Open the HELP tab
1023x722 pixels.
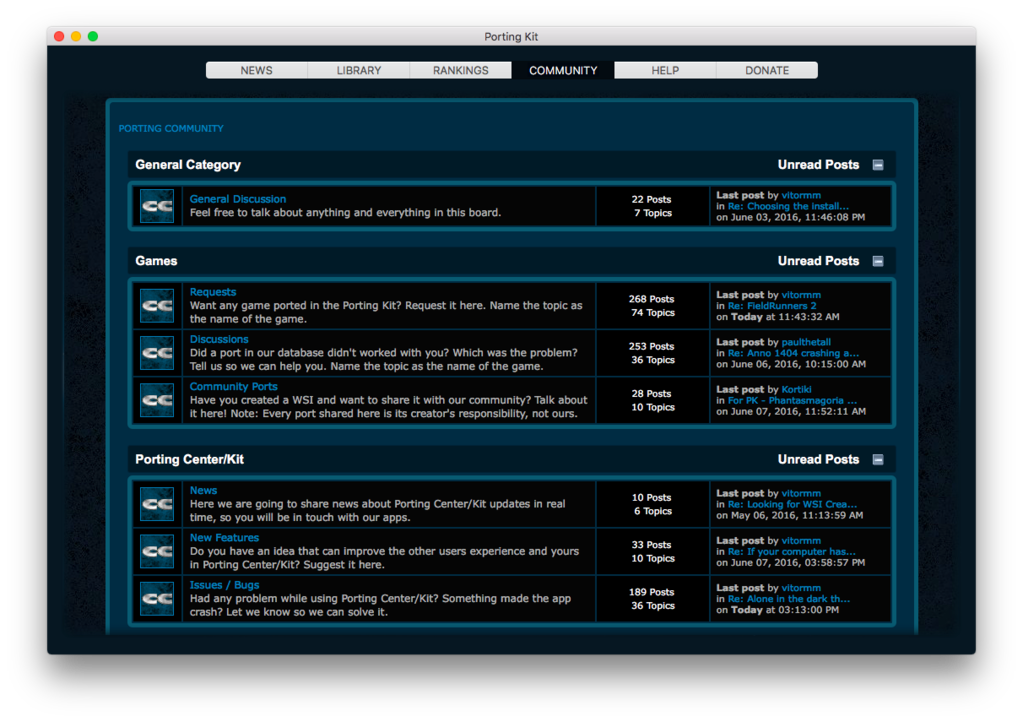pos(665,70)
